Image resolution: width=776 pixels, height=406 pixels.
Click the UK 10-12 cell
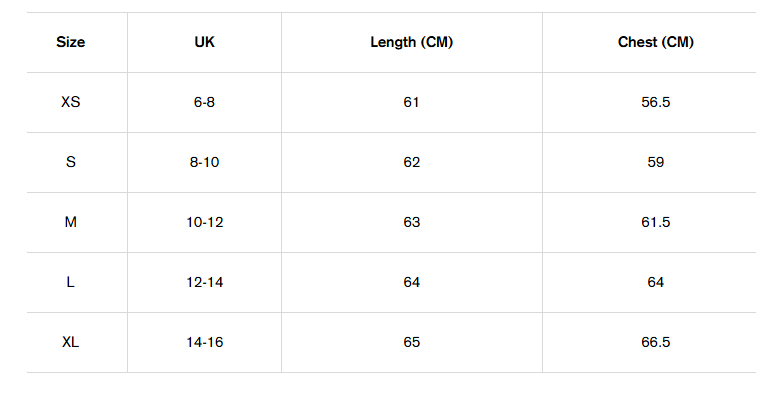point(204,222)
